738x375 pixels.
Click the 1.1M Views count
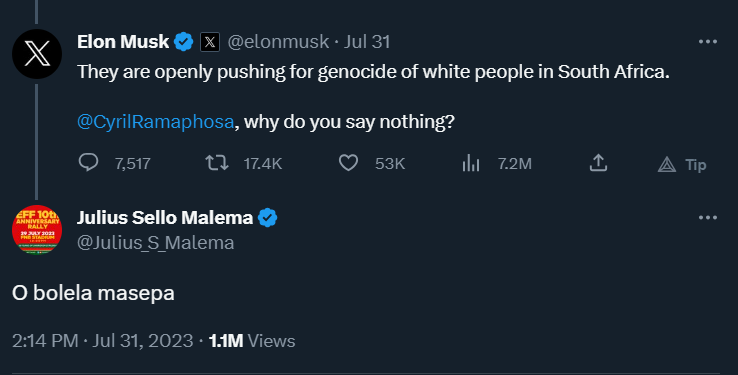point(252,341)
